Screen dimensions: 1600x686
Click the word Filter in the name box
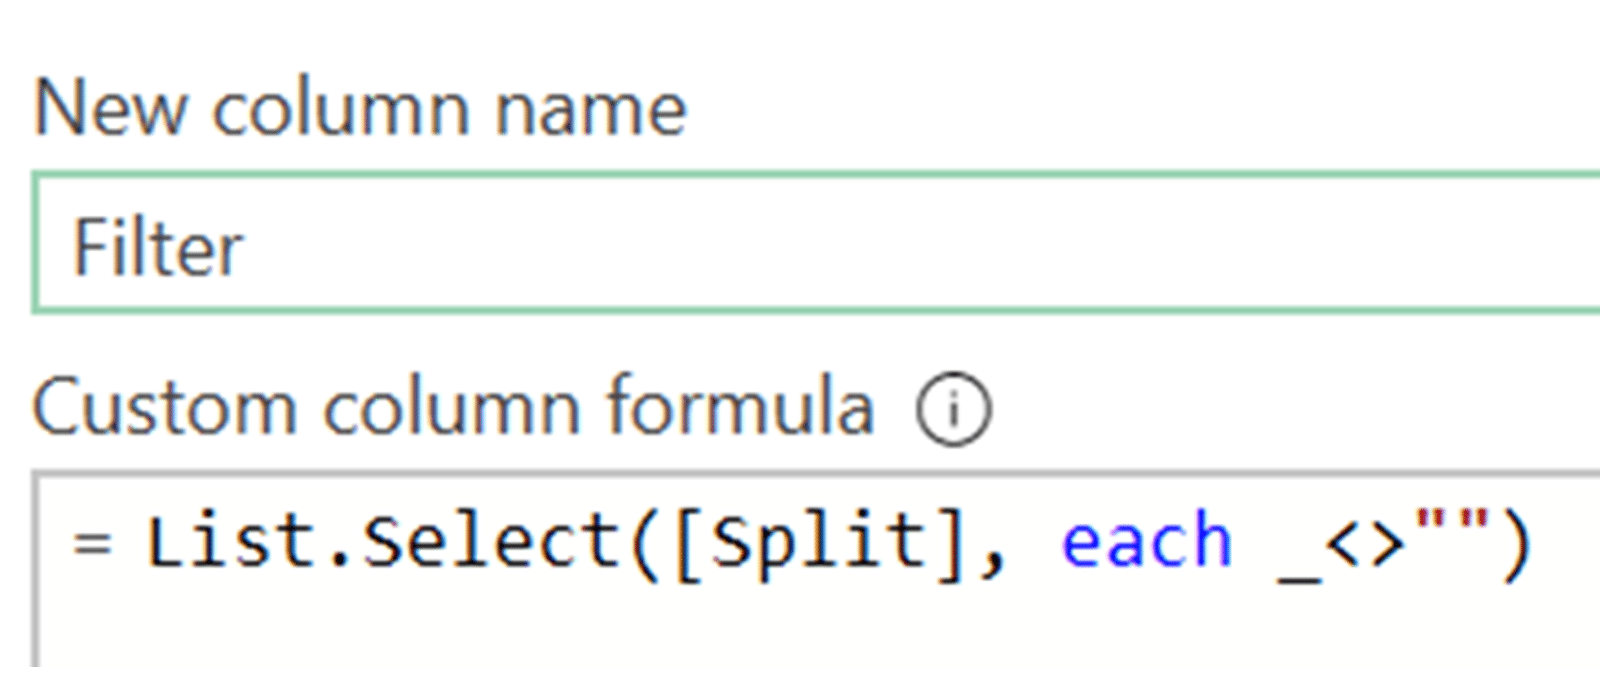158,247
